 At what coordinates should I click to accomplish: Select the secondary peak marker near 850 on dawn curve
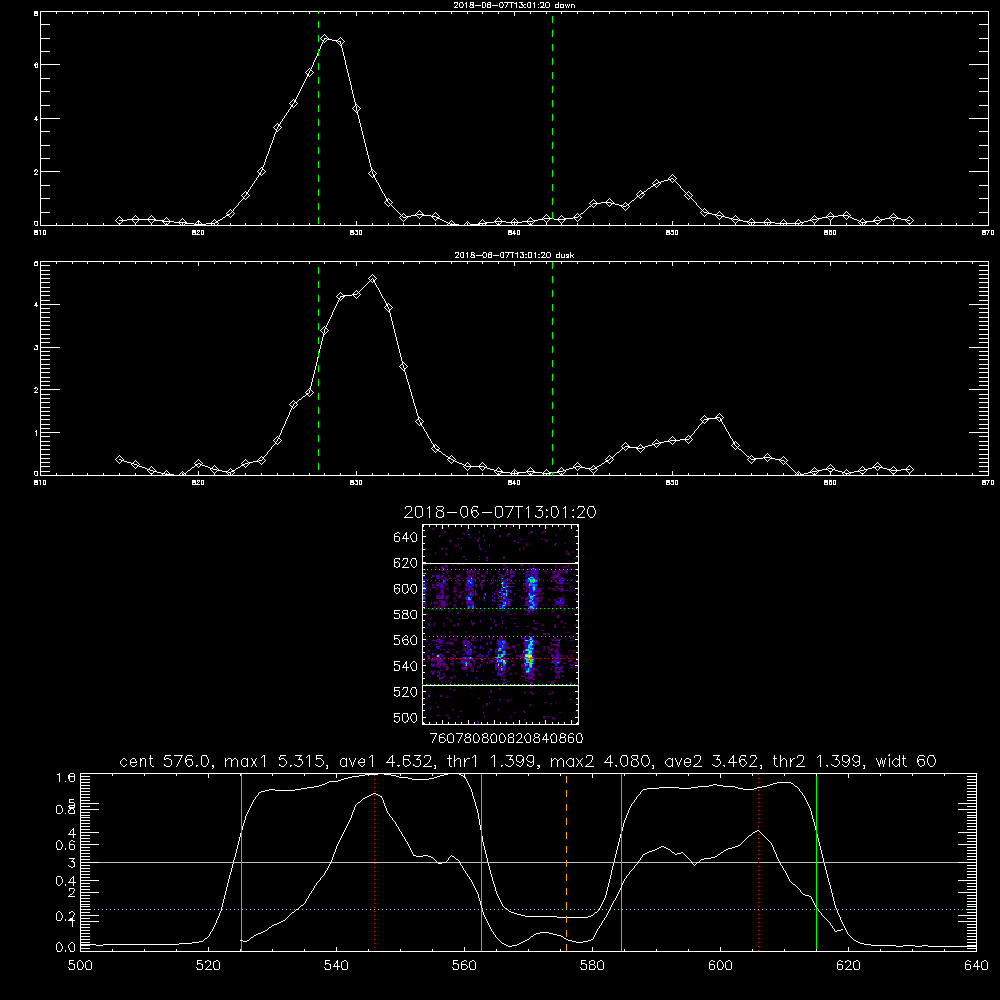(x=672, y=179)
